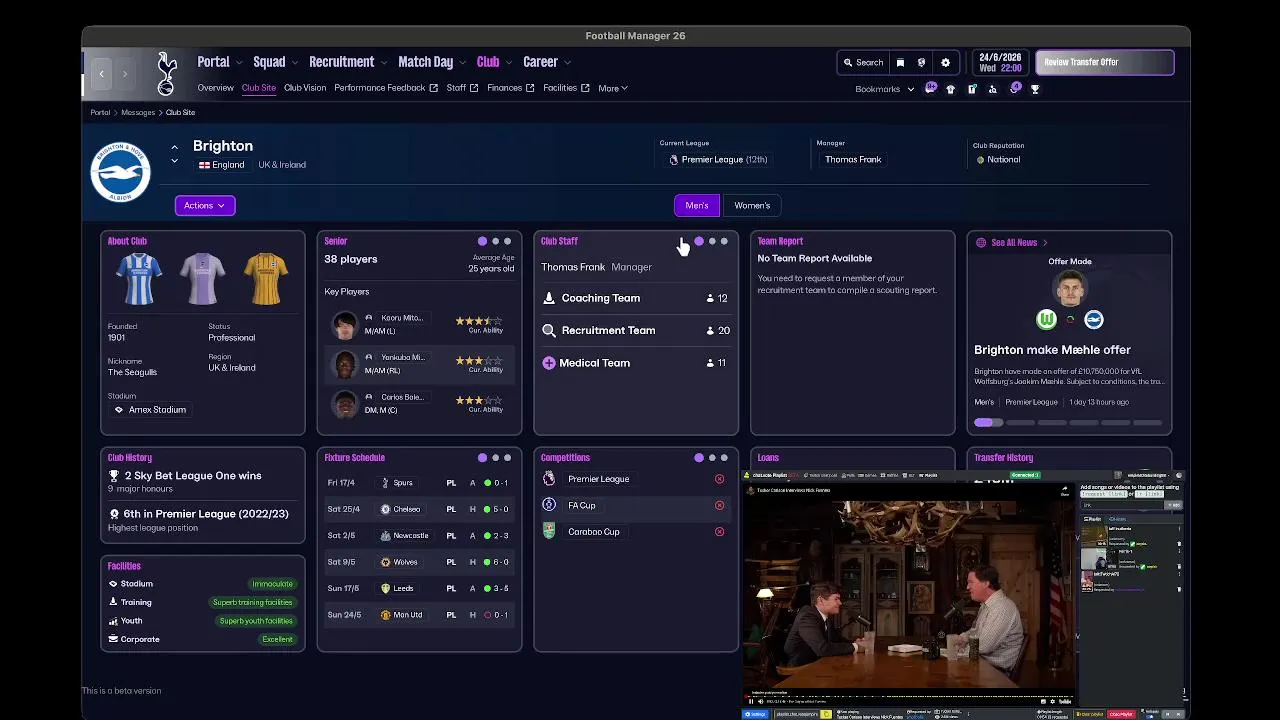Select Kaoru Mitoma key player row
Image resolution: width=1280 pixels, height=720 pixels.
pyautogui.click(x=419, y=324)
